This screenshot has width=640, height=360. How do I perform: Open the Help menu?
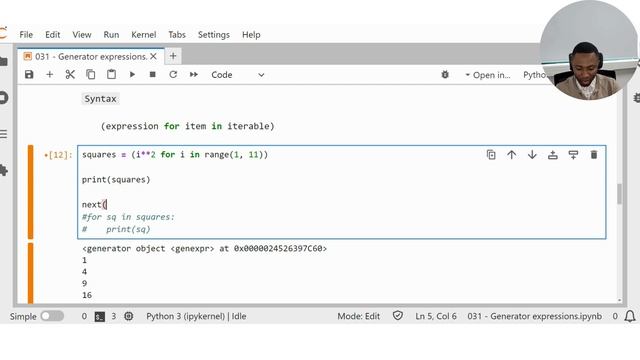pos(251,35)
